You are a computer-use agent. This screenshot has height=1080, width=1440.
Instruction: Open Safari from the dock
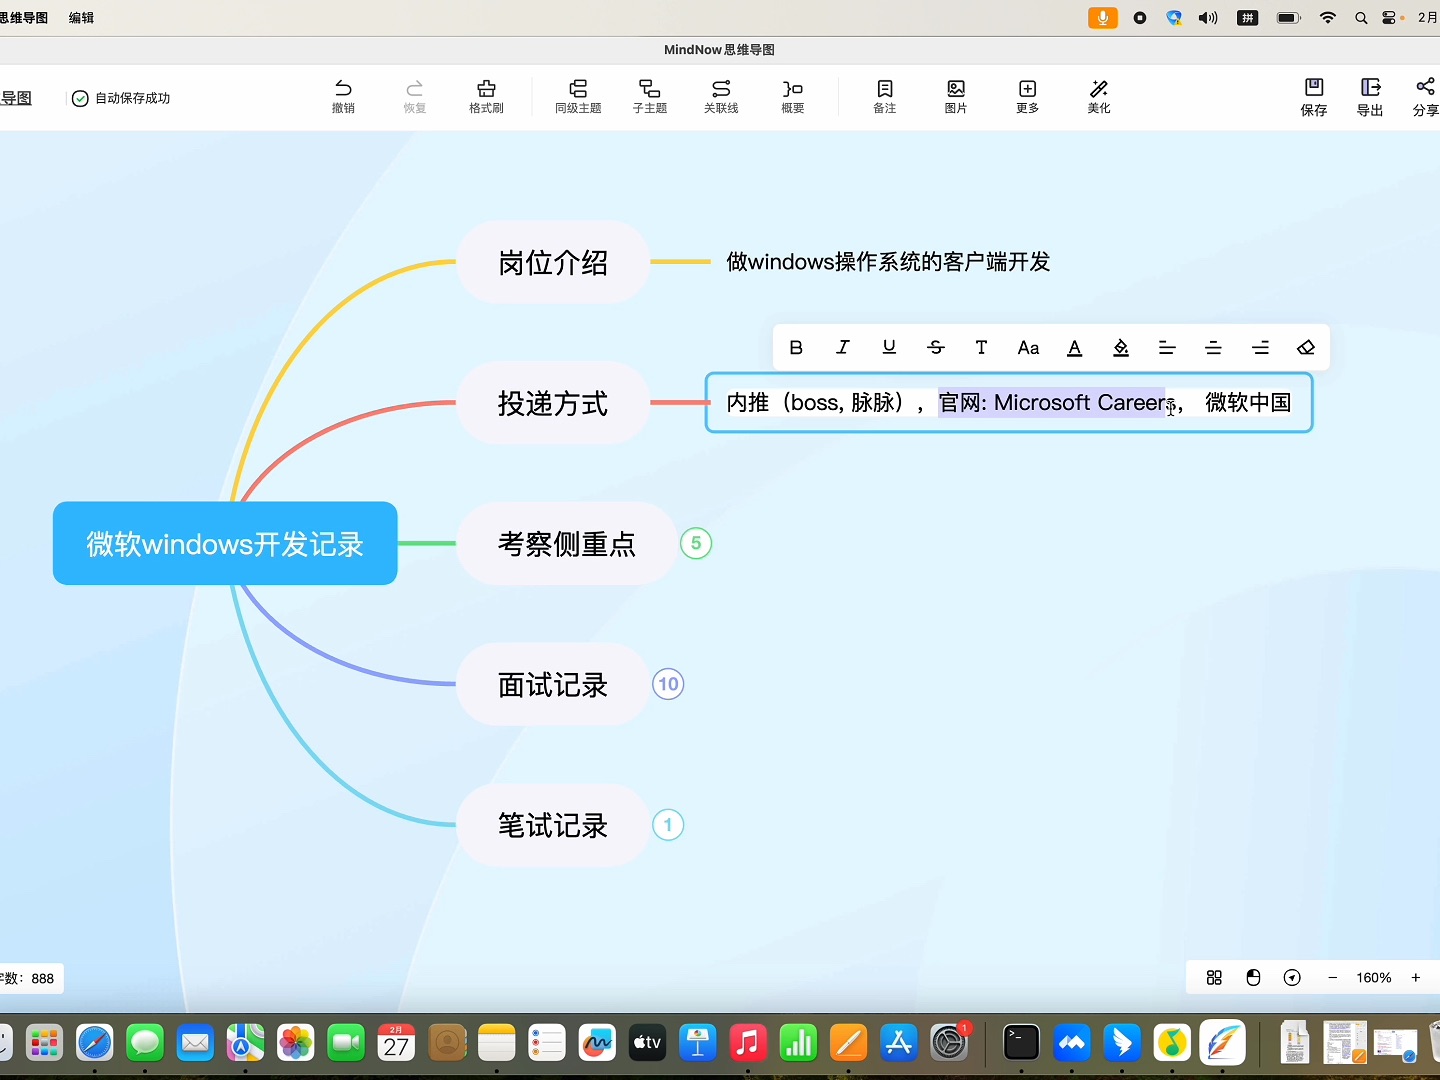point(95,1043)
